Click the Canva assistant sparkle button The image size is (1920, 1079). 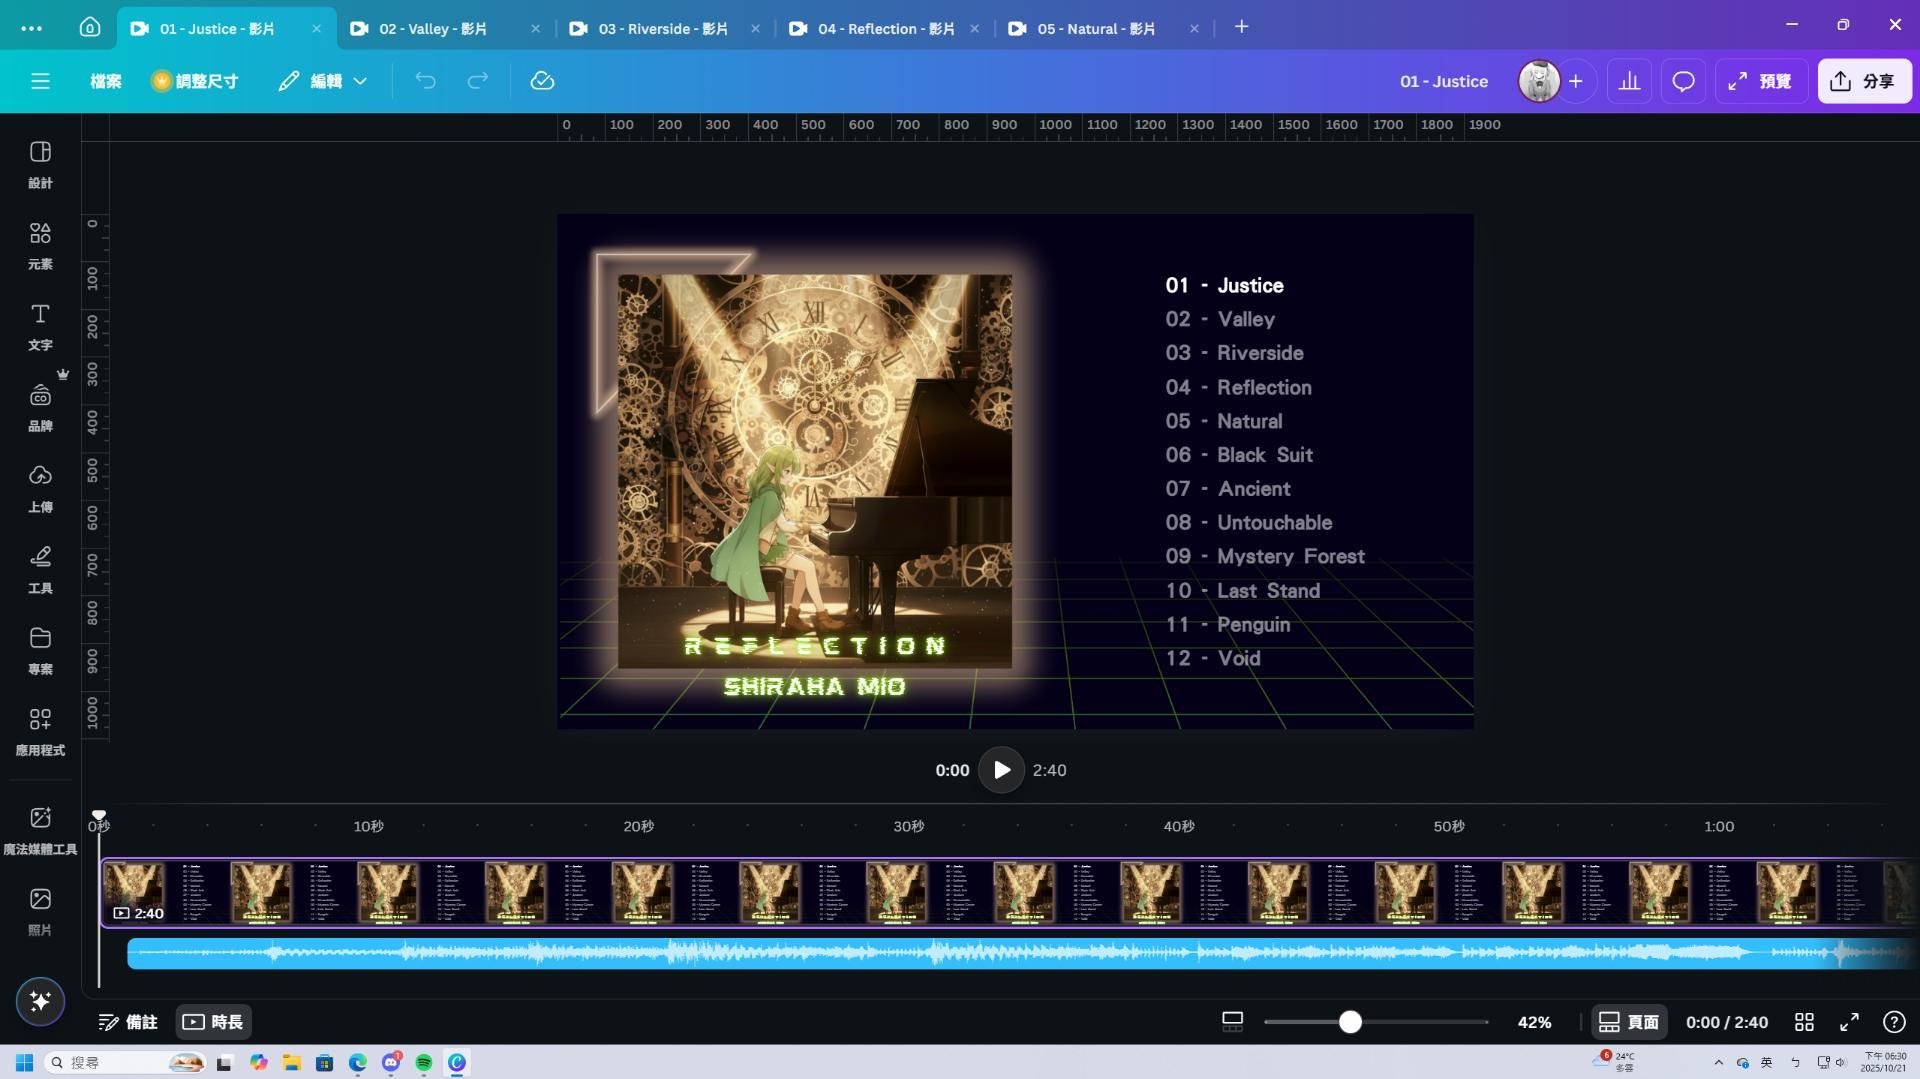(x=40, y=1001)
